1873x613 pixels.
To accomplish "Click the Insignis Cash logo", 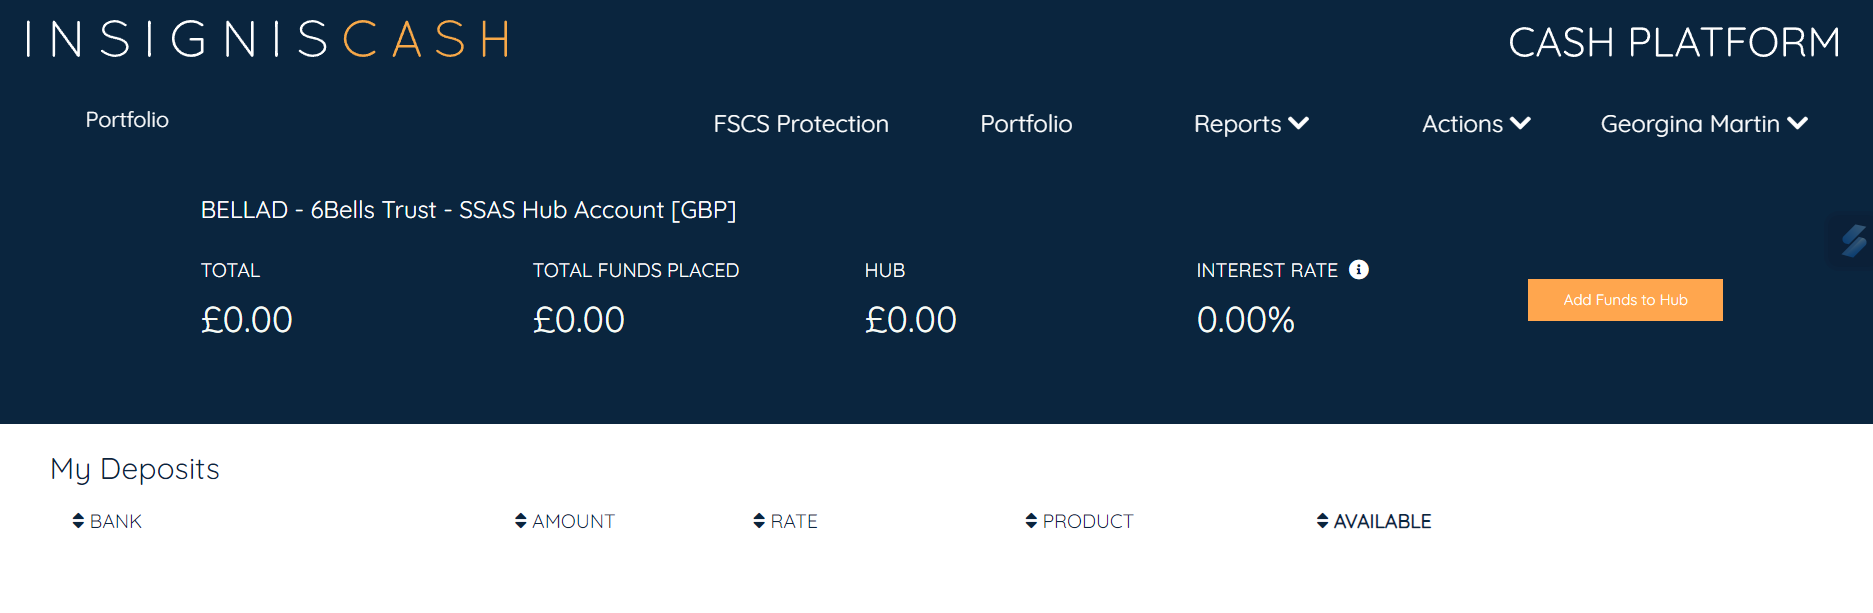I will click(268, 40).
